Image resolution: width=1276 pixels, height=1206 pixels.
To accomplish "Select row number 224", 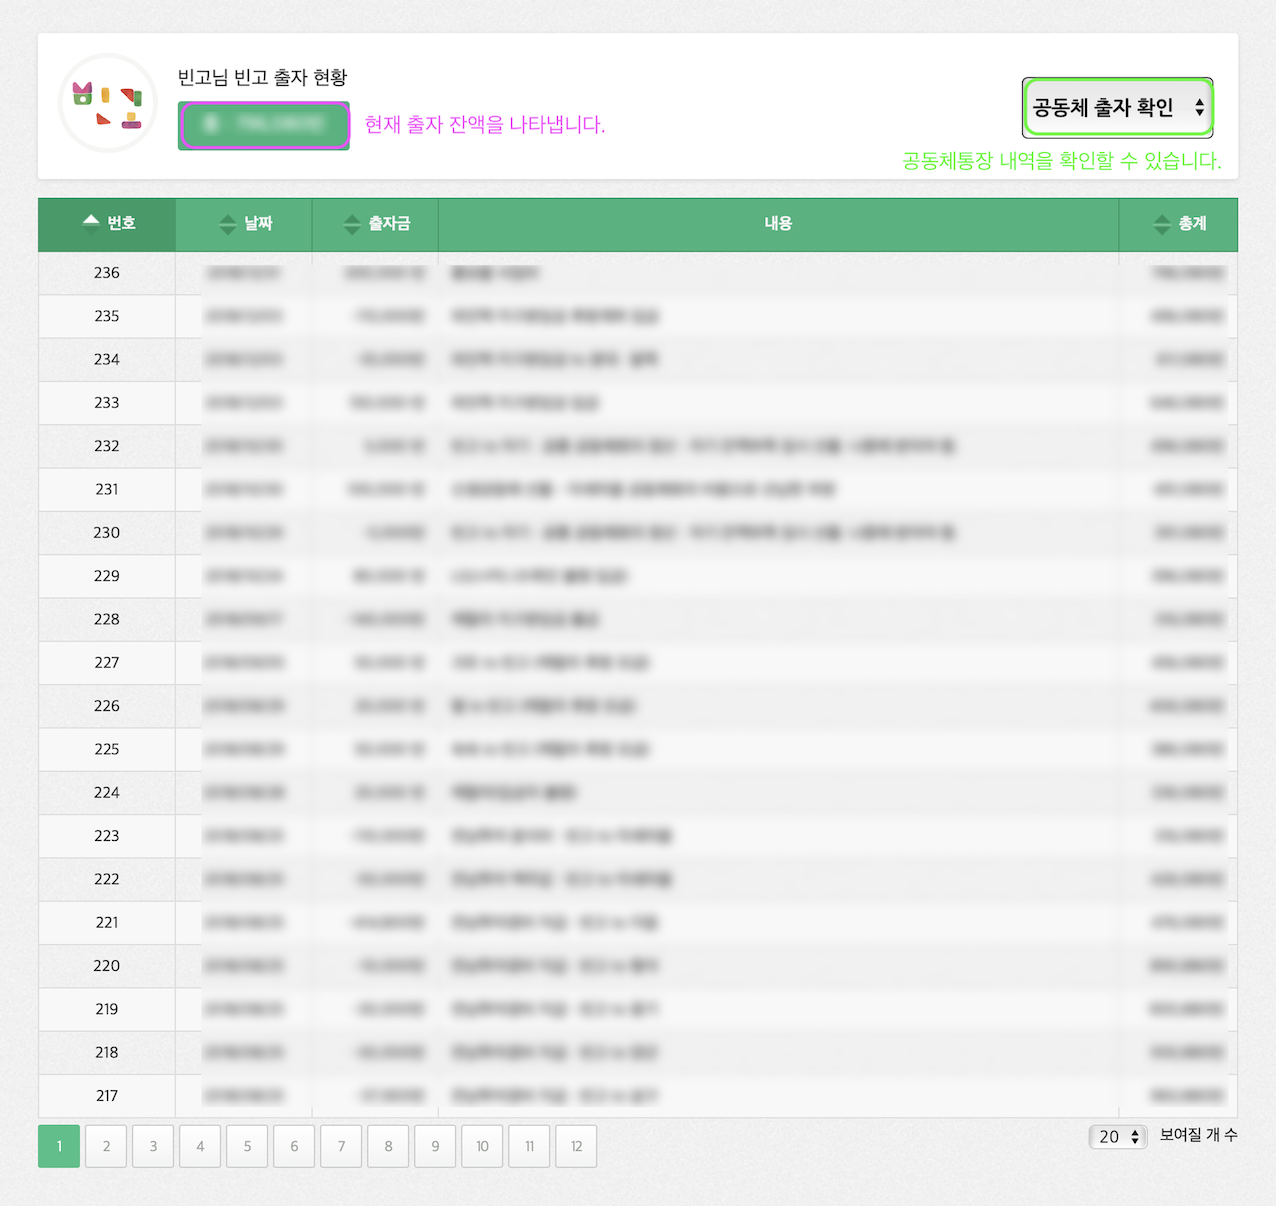I will (x=107, y=793).
